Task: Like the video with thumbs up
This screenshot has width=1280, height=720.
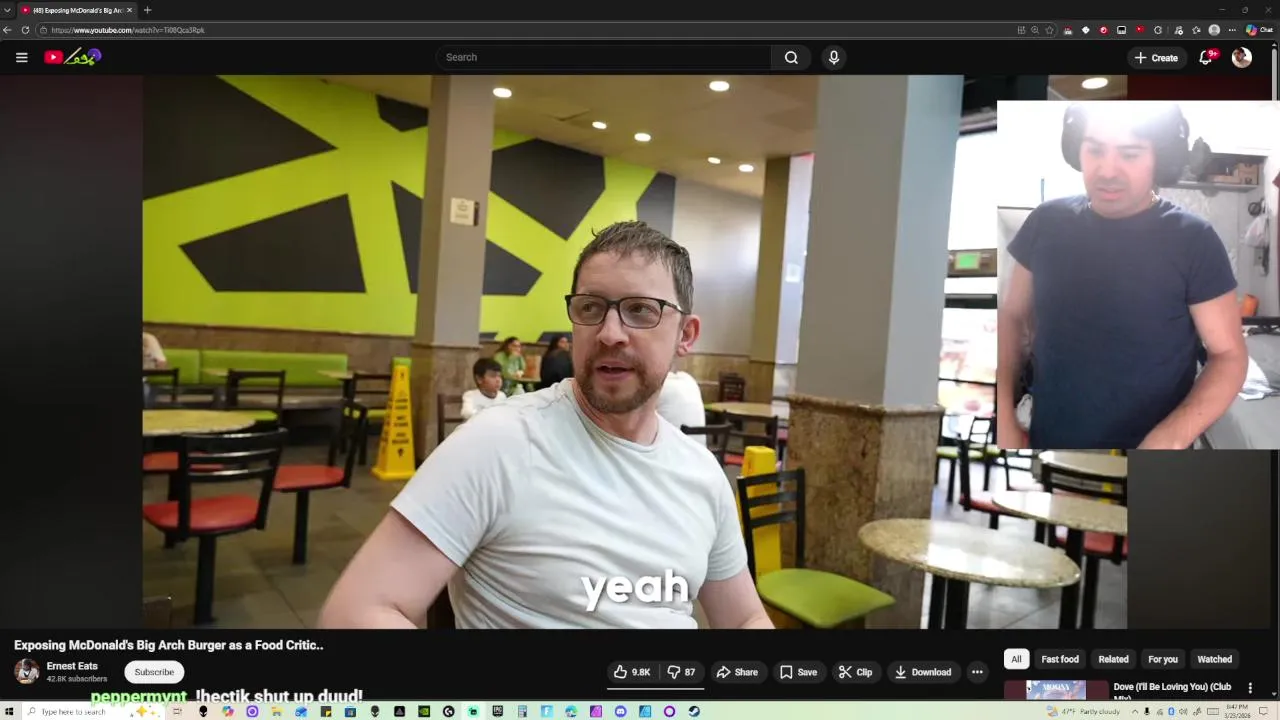Action: pos(632,672)
